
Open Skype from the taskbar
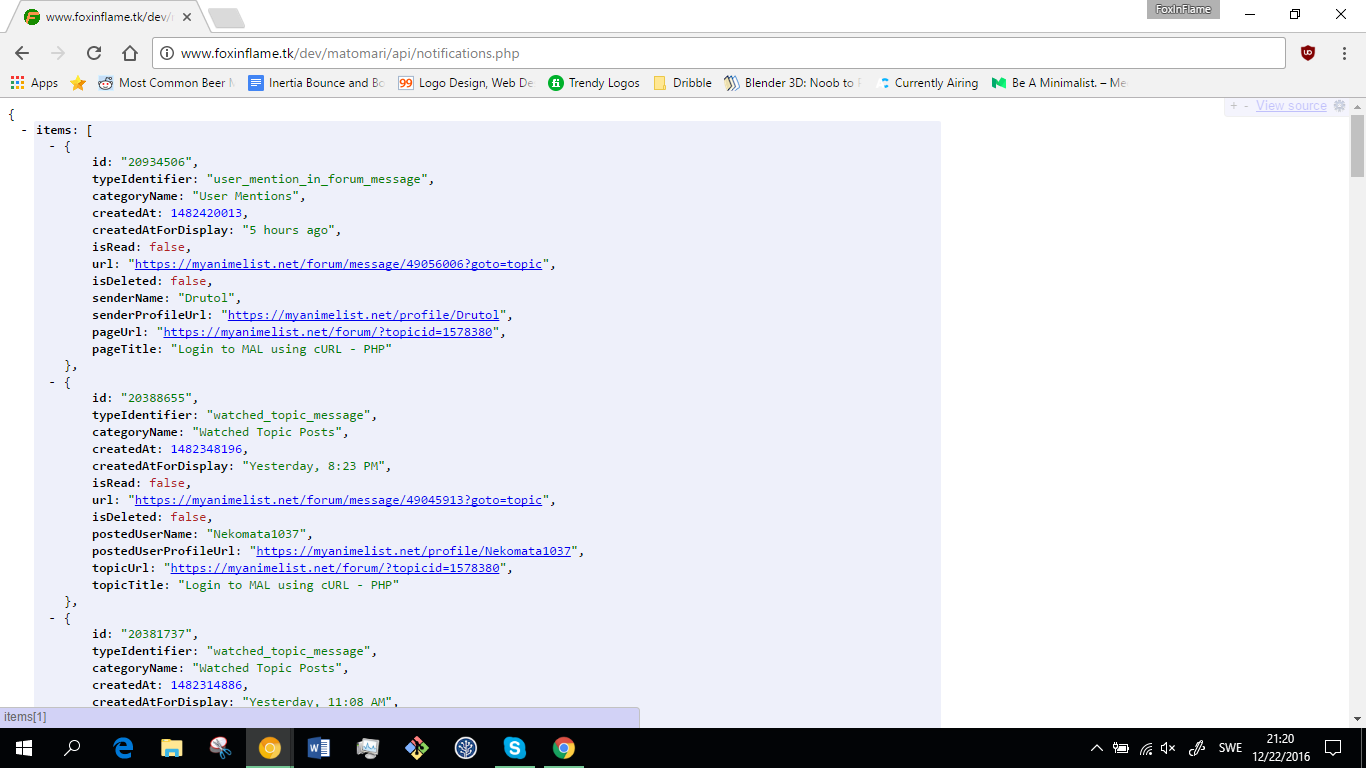[x=515, y=748]
